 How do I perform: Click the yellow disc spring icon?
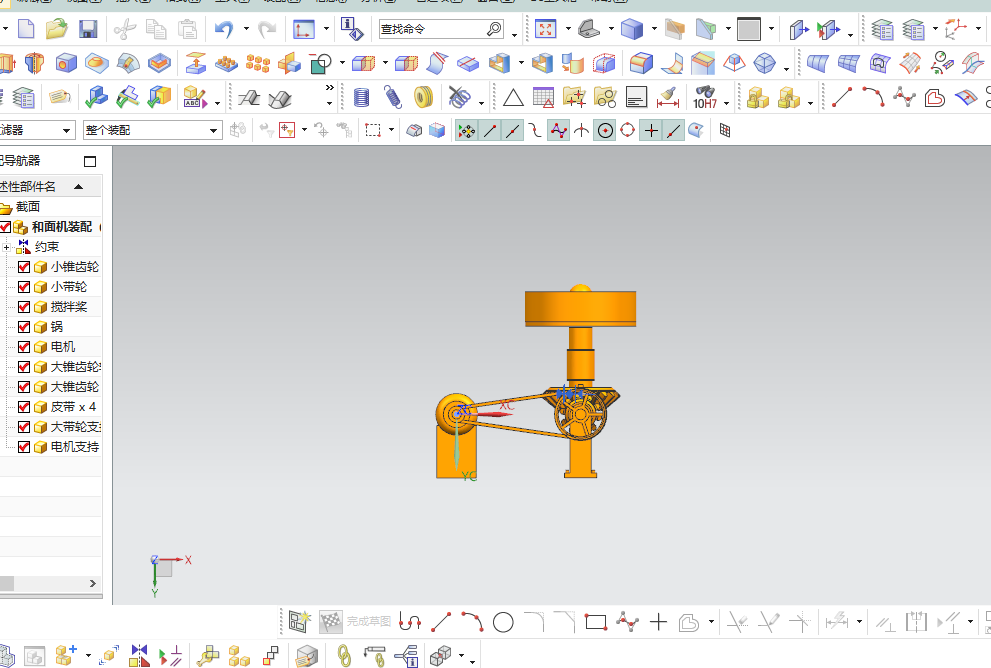(423, 97)
